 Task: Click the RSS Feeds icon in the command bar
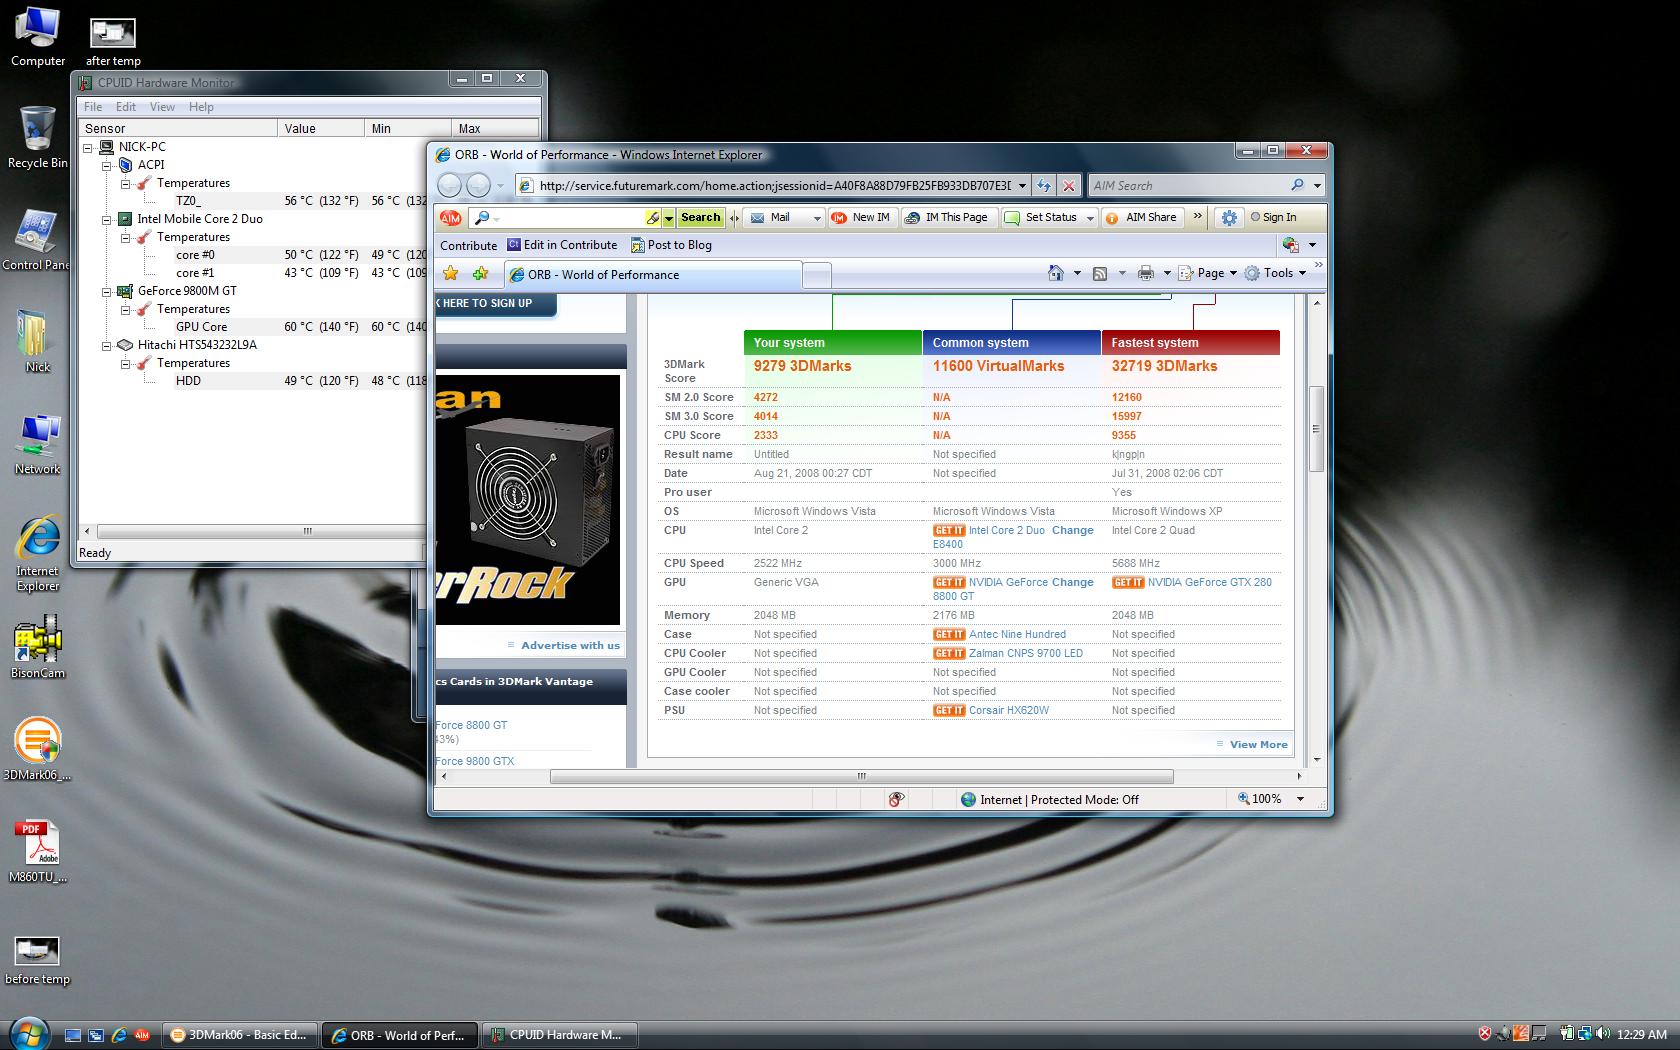tap(1100, 273)
